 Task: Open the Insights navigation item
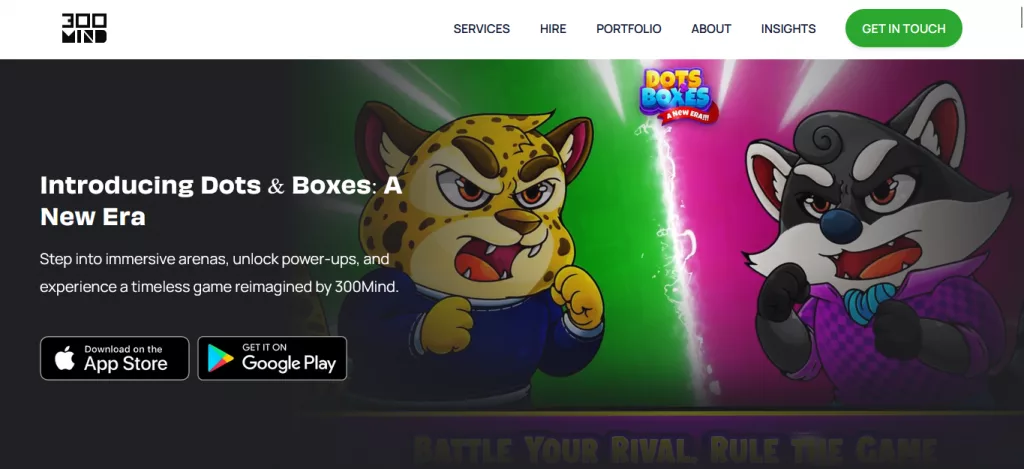pyautogui.click(x=788, y=29)
